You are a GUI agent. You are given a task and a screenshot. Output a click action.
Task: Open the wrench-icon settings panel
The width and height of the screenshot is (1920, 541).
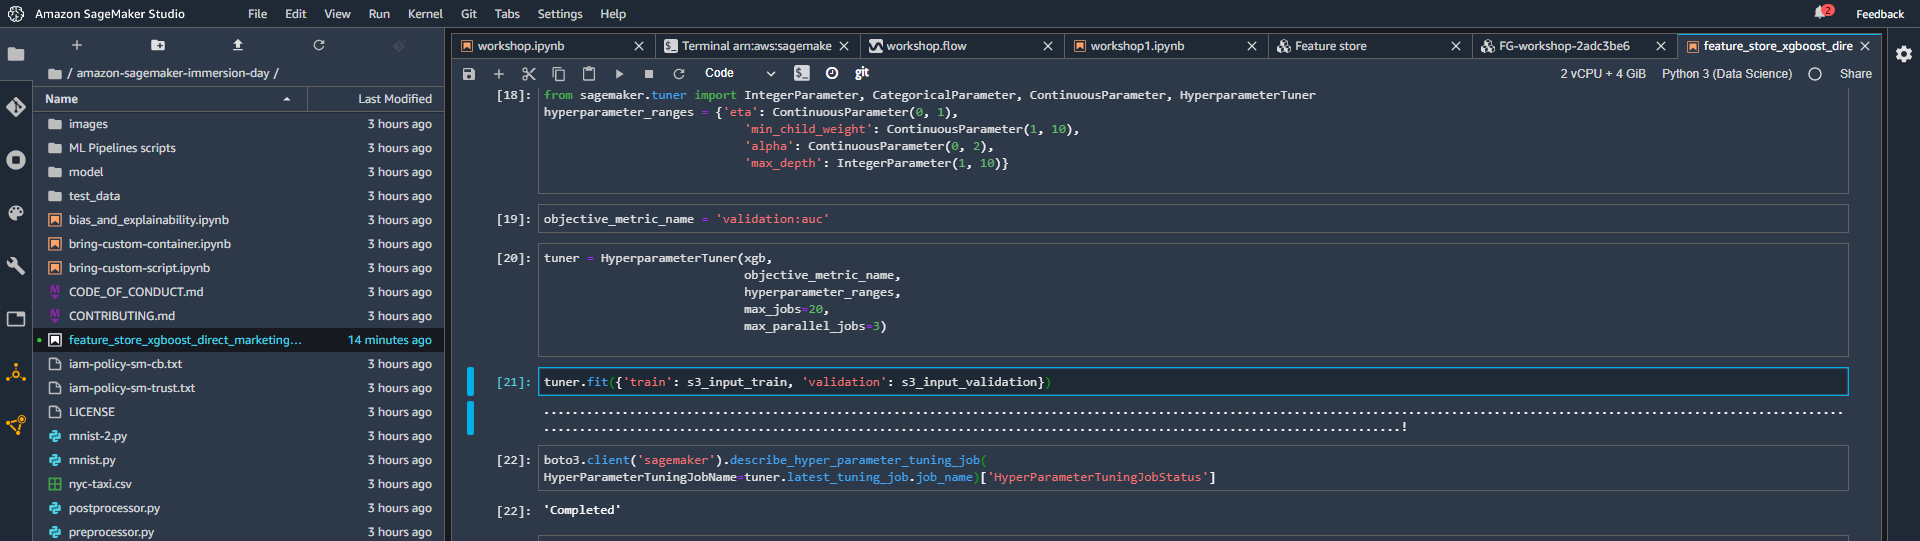point(16,266)
